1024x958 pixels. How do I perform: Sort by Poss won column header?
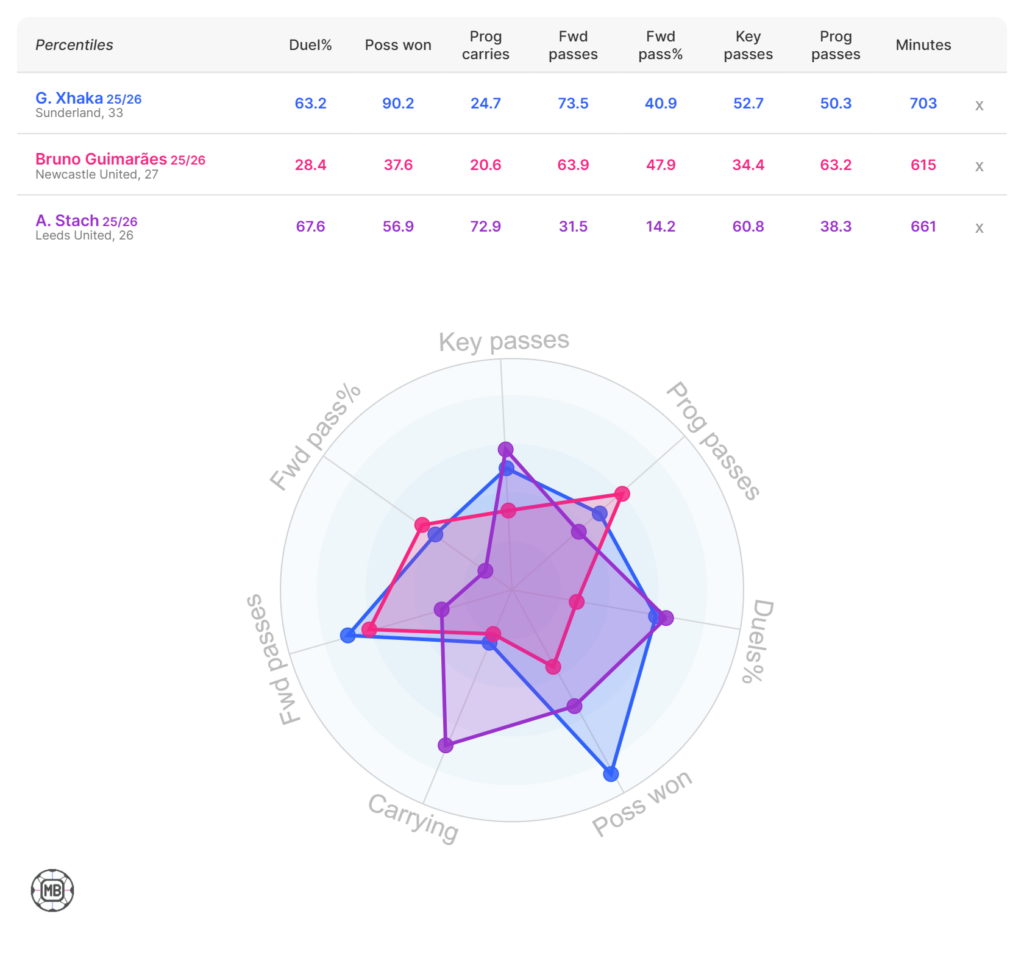click(x=398, y=45)
